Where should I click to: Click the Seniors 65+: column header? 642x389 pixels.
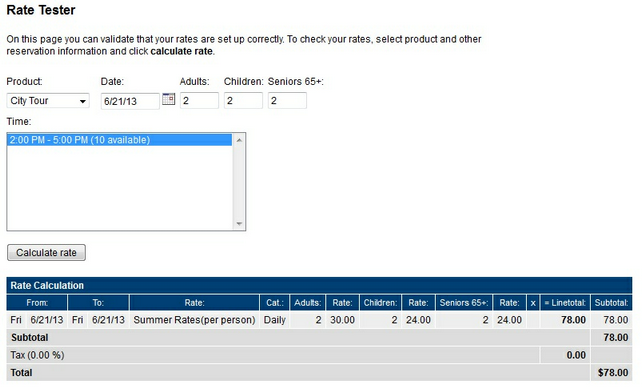(464, 303)
